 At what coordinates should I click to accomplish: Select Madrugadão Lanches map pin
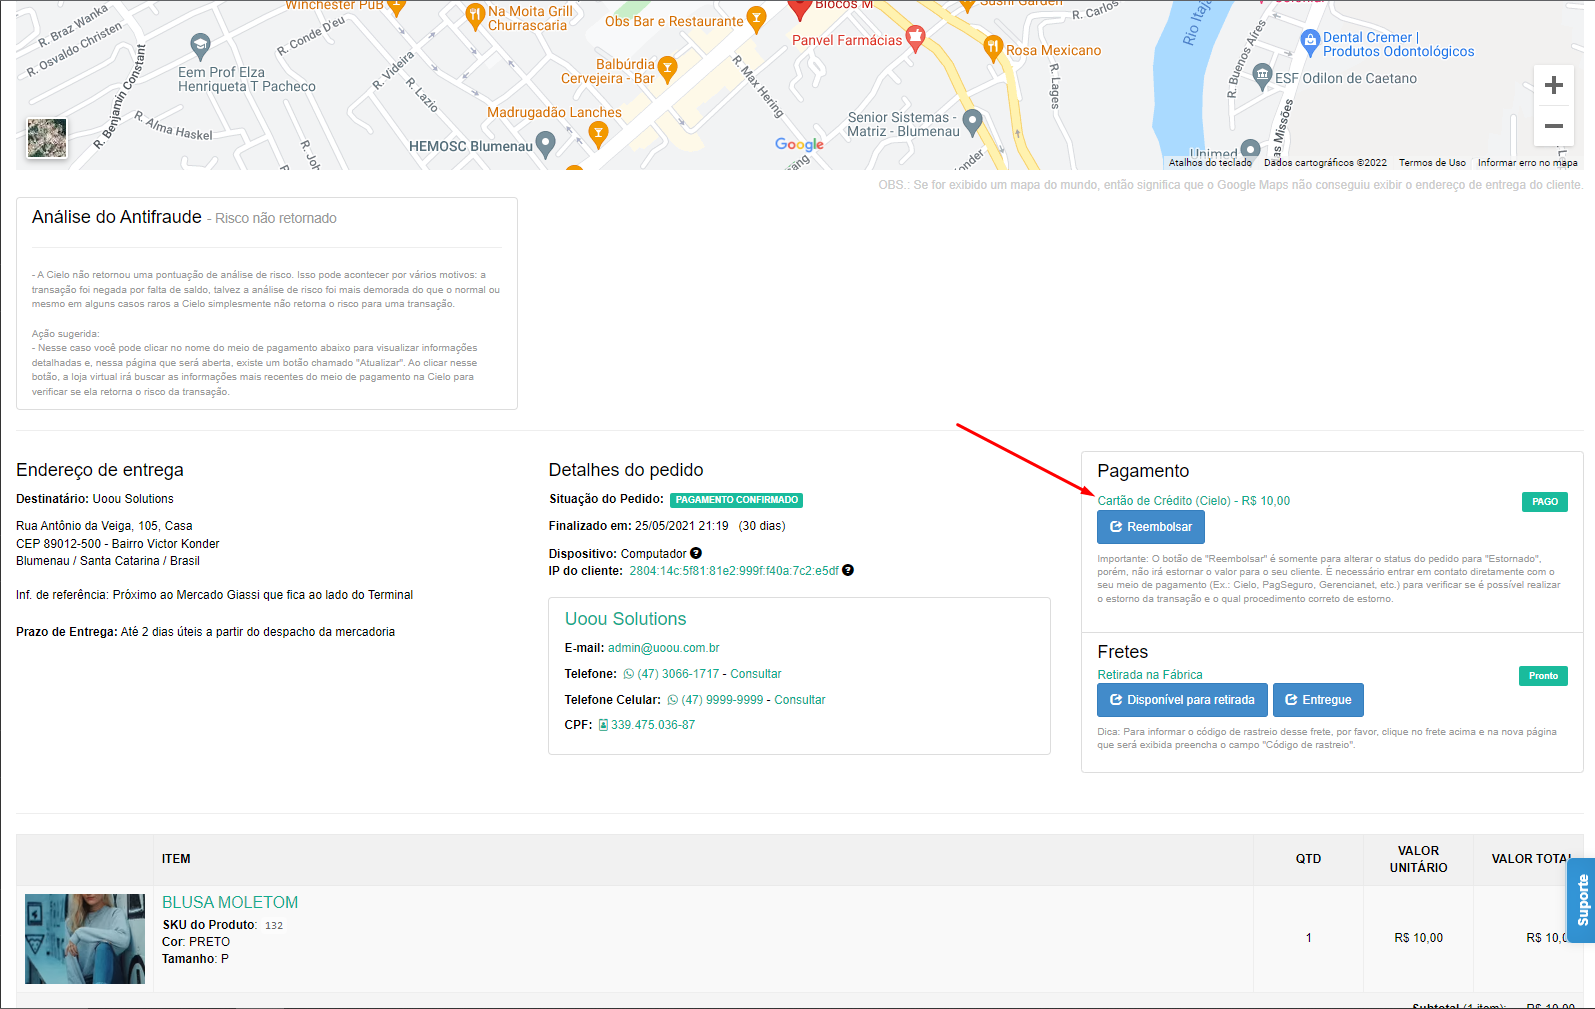598,133
